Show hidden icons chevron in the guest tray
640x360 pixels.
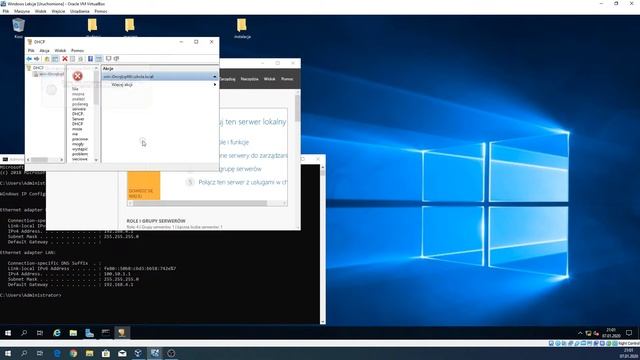(580, 333)
